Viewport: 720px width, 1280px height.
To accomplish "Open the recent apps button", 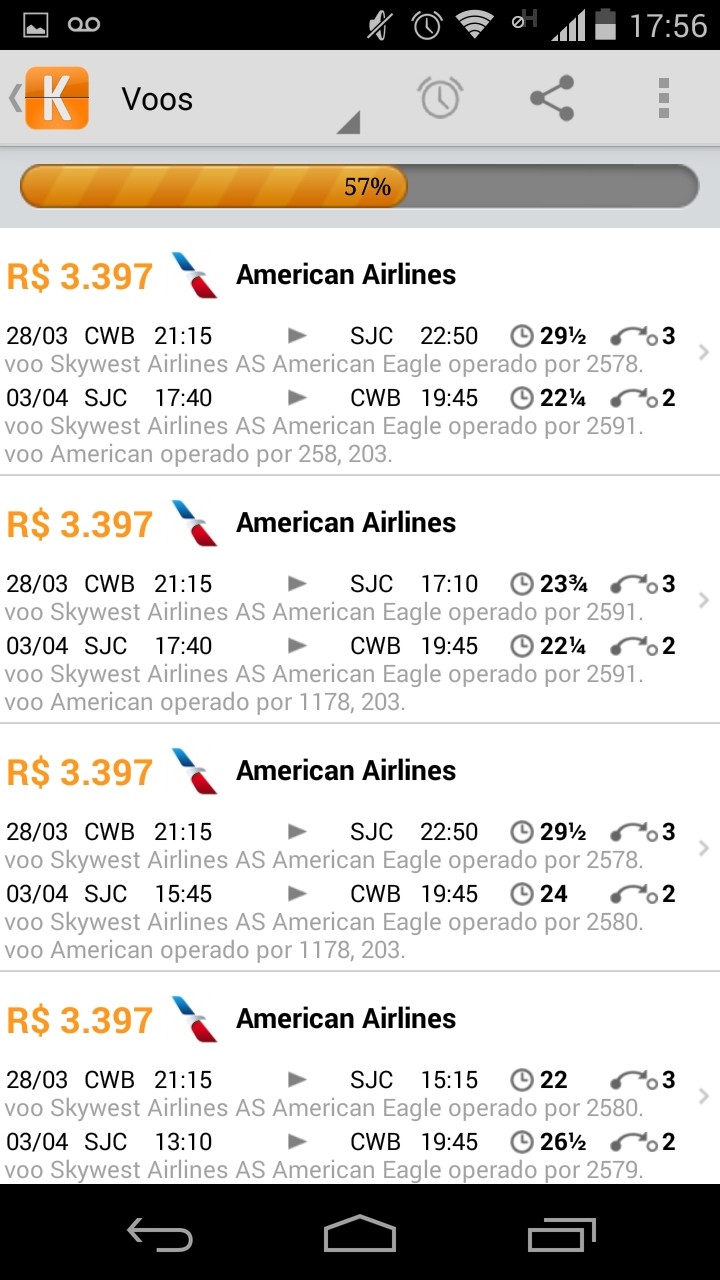I will coord(561,1233).
